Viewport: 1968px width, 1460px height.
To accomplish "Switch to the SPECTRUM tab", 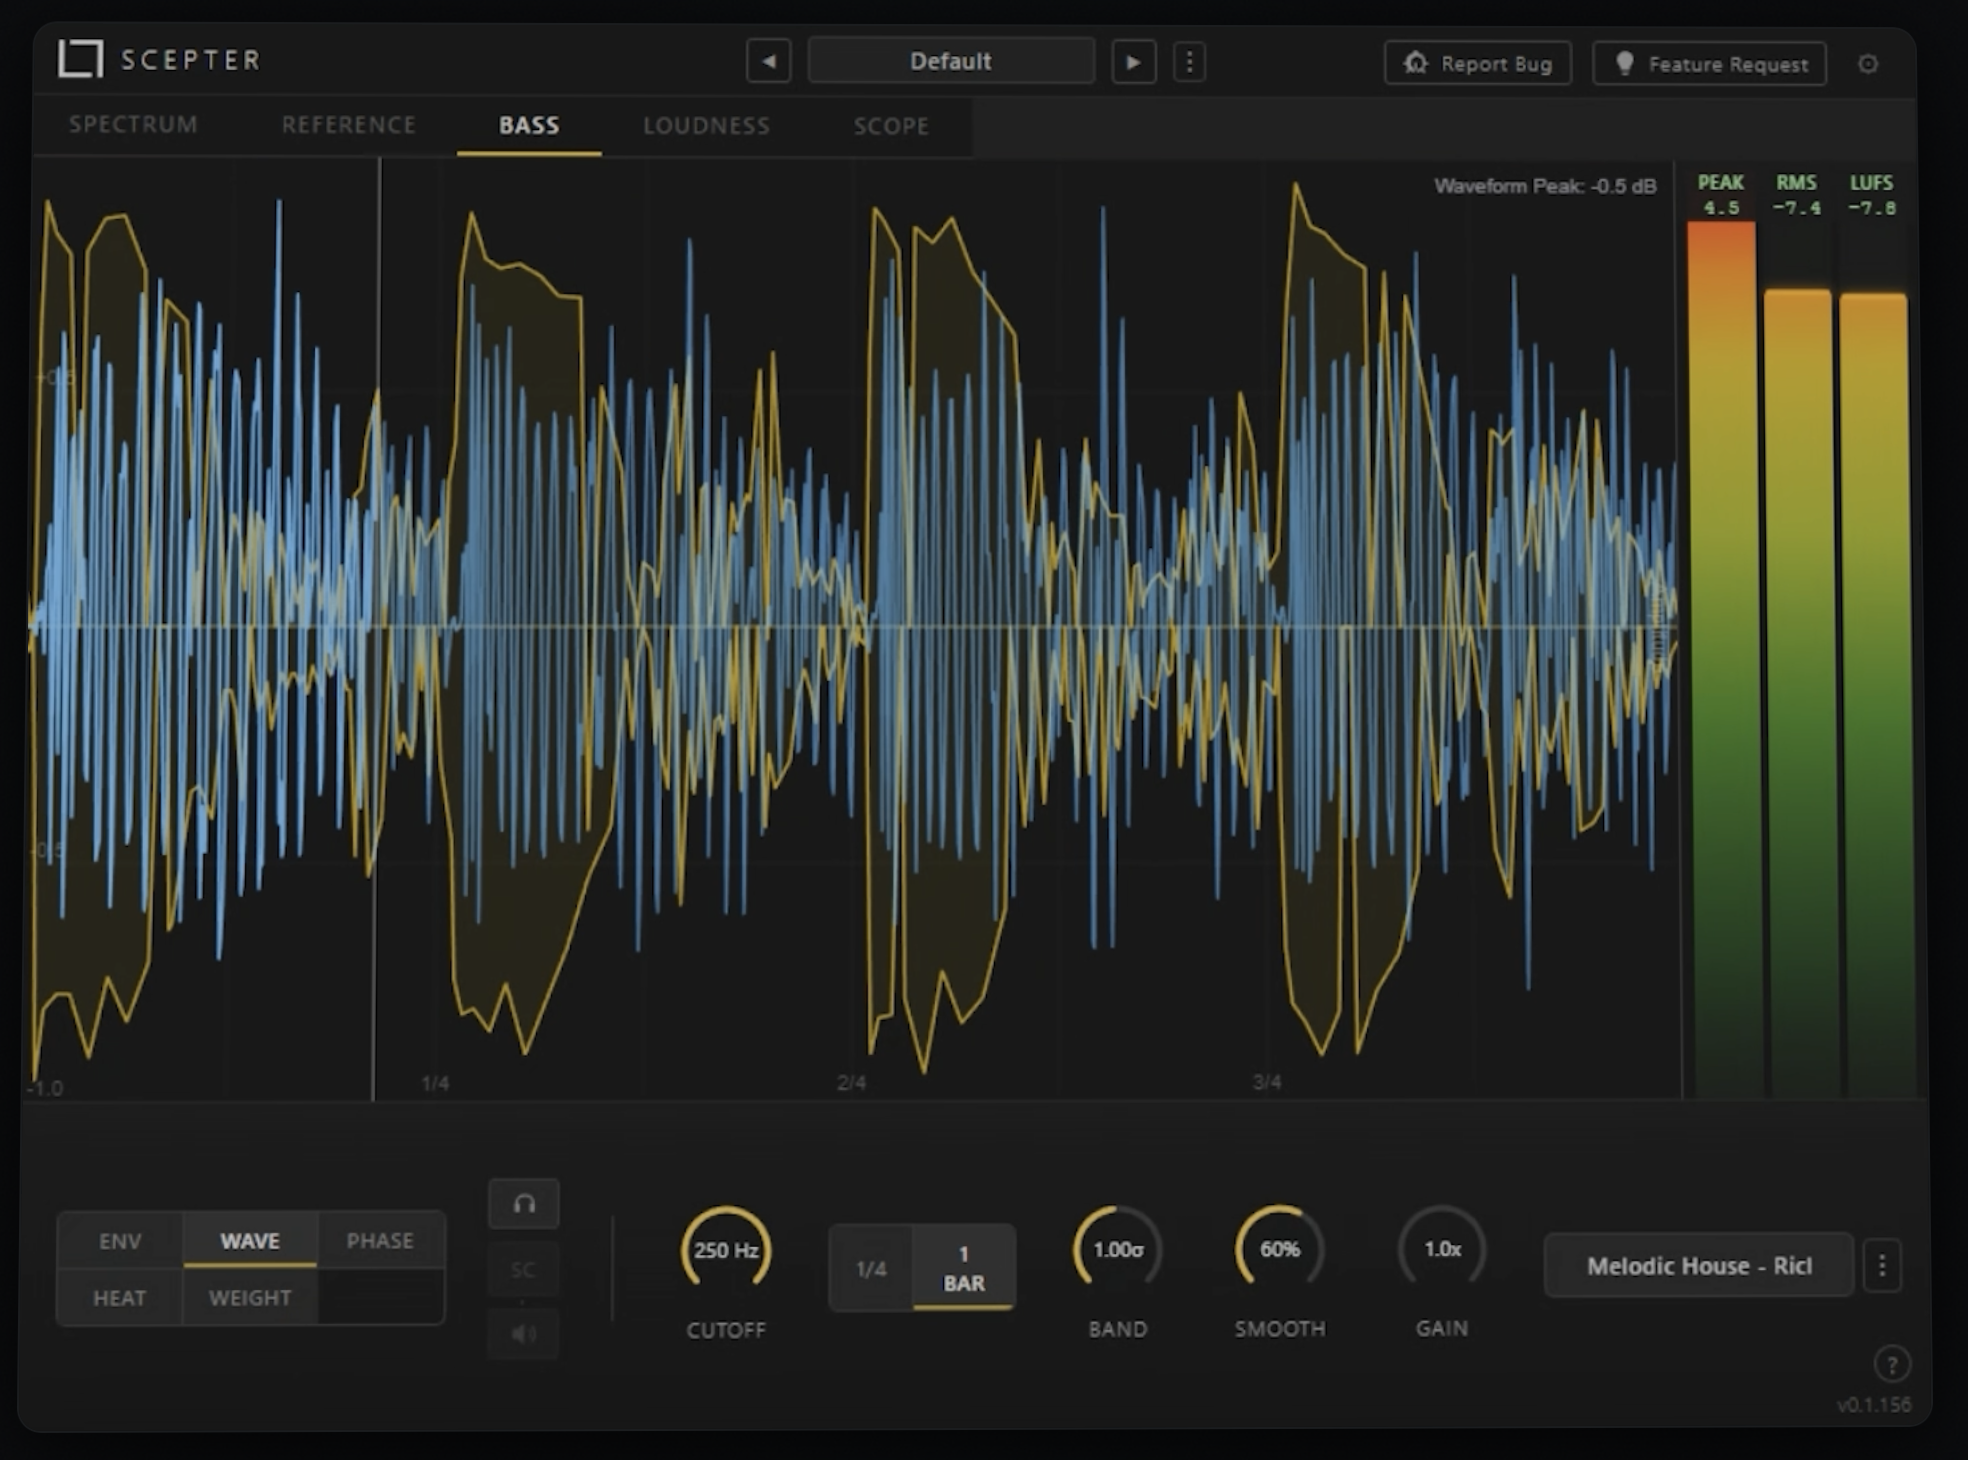I will click(133, 125).
